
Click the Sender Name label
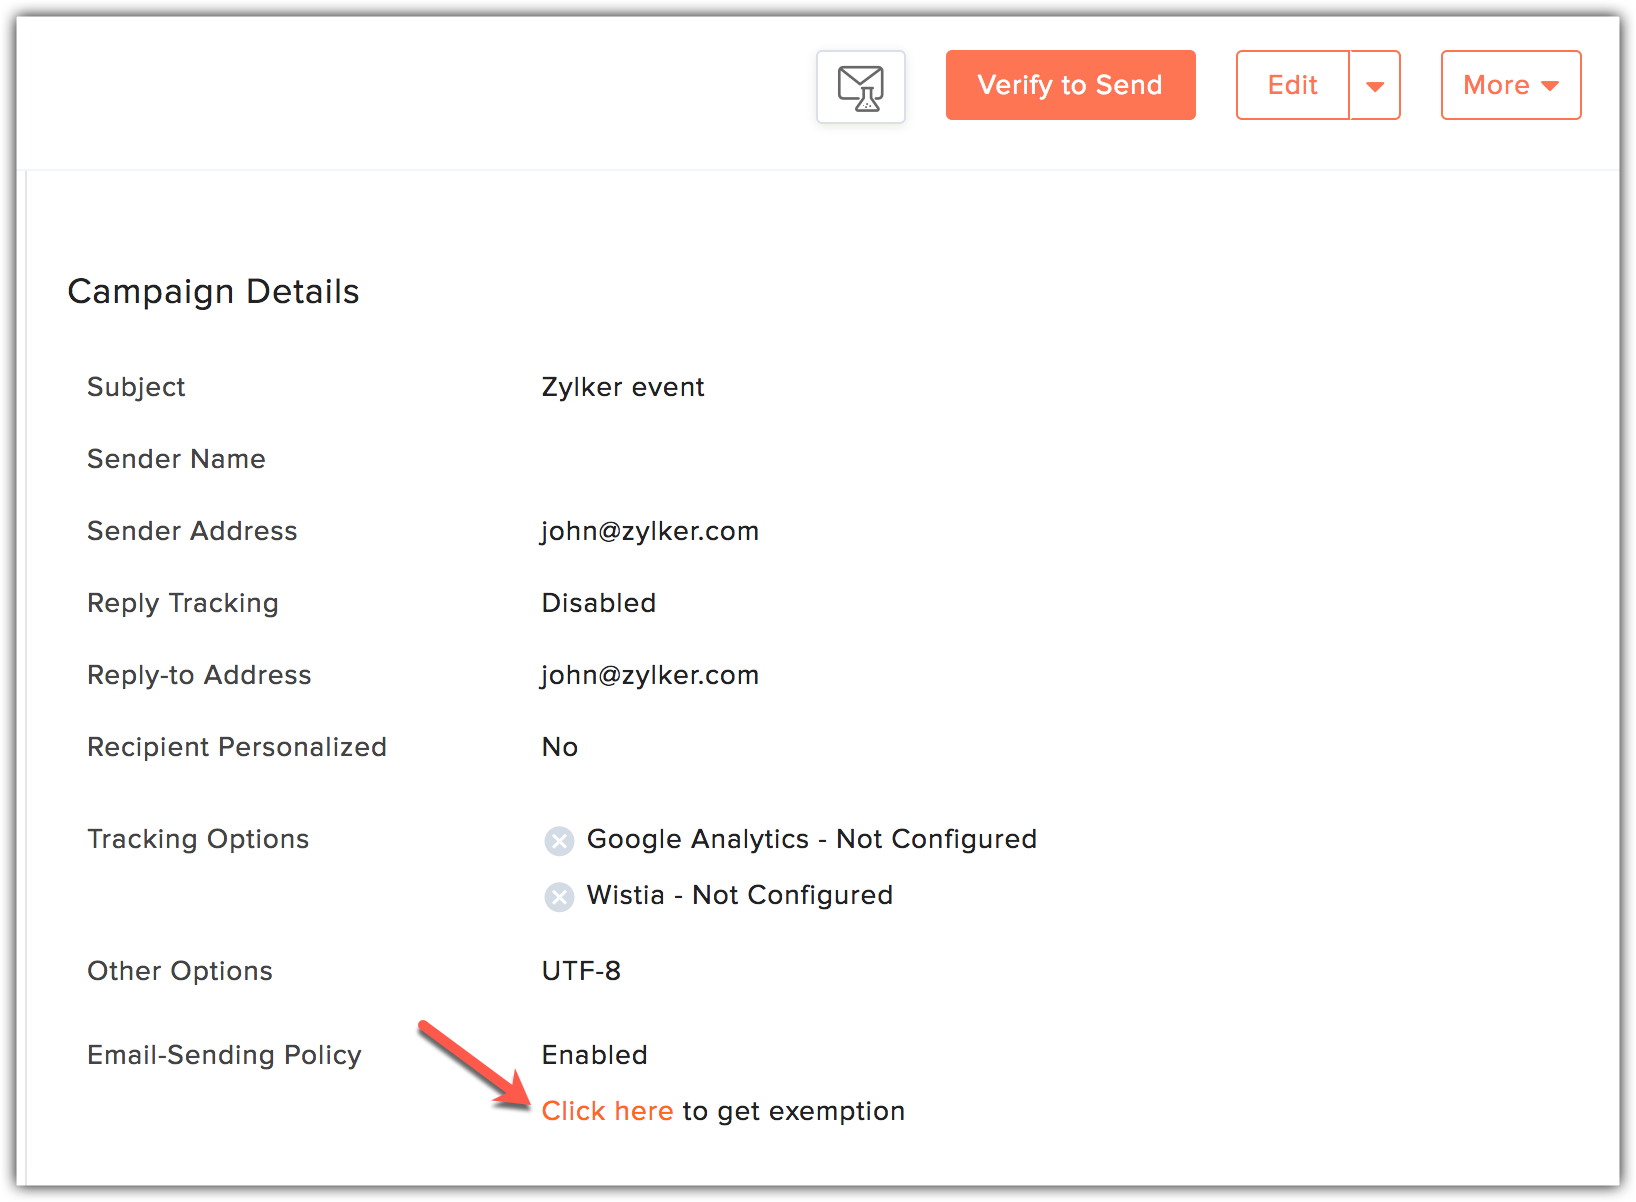[176, 459]
